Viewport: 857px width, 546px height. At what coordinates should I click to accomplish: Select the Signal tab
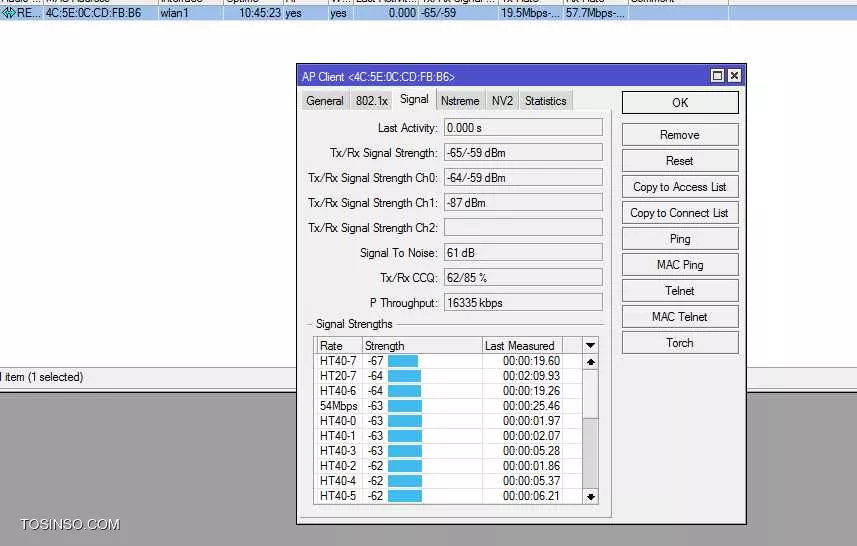(414, 99)
